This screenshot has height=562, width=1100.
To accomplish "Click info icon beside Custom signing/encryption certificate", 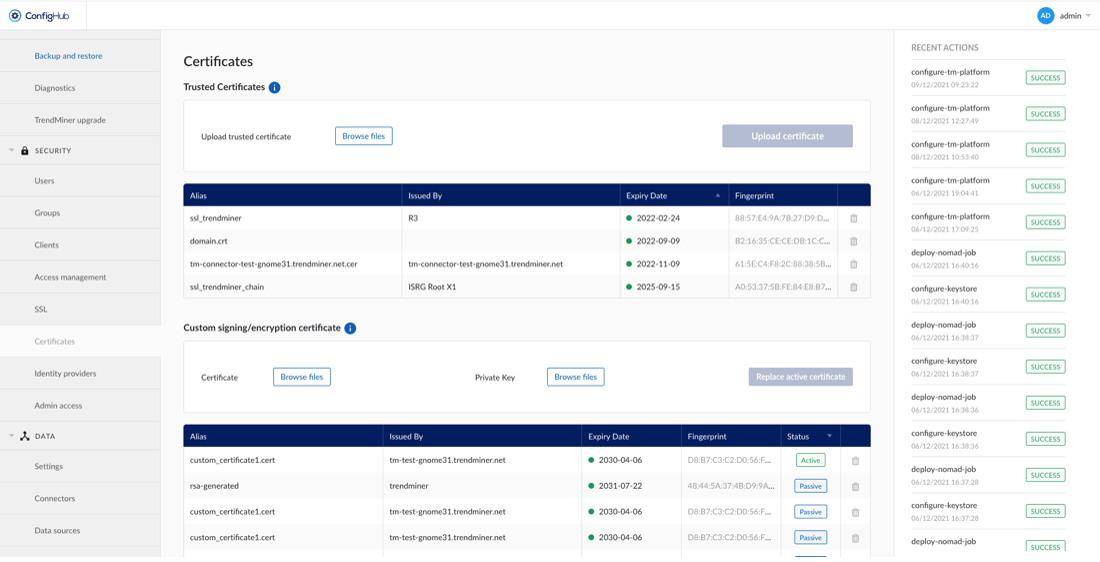I will click(350, 328).
